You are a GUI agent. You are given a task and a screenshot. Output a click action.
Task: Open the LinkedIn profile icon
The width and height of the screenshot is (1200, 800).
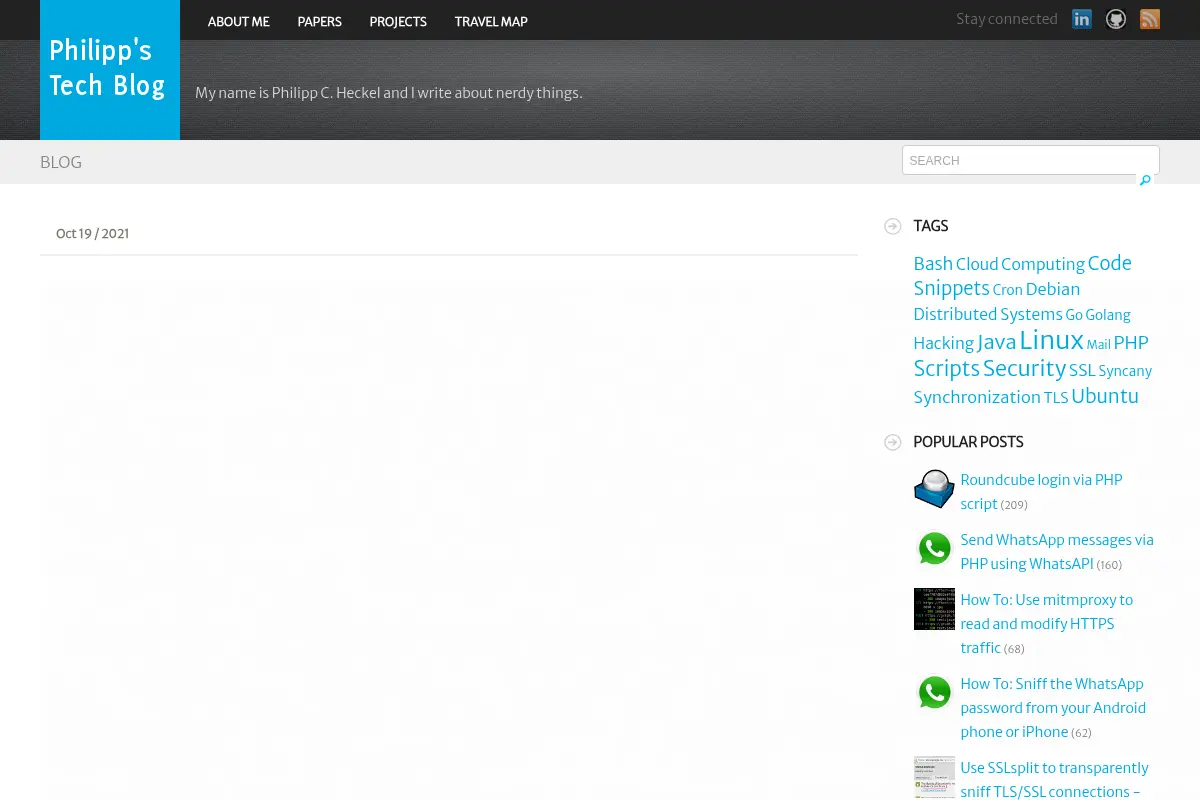1082,19
